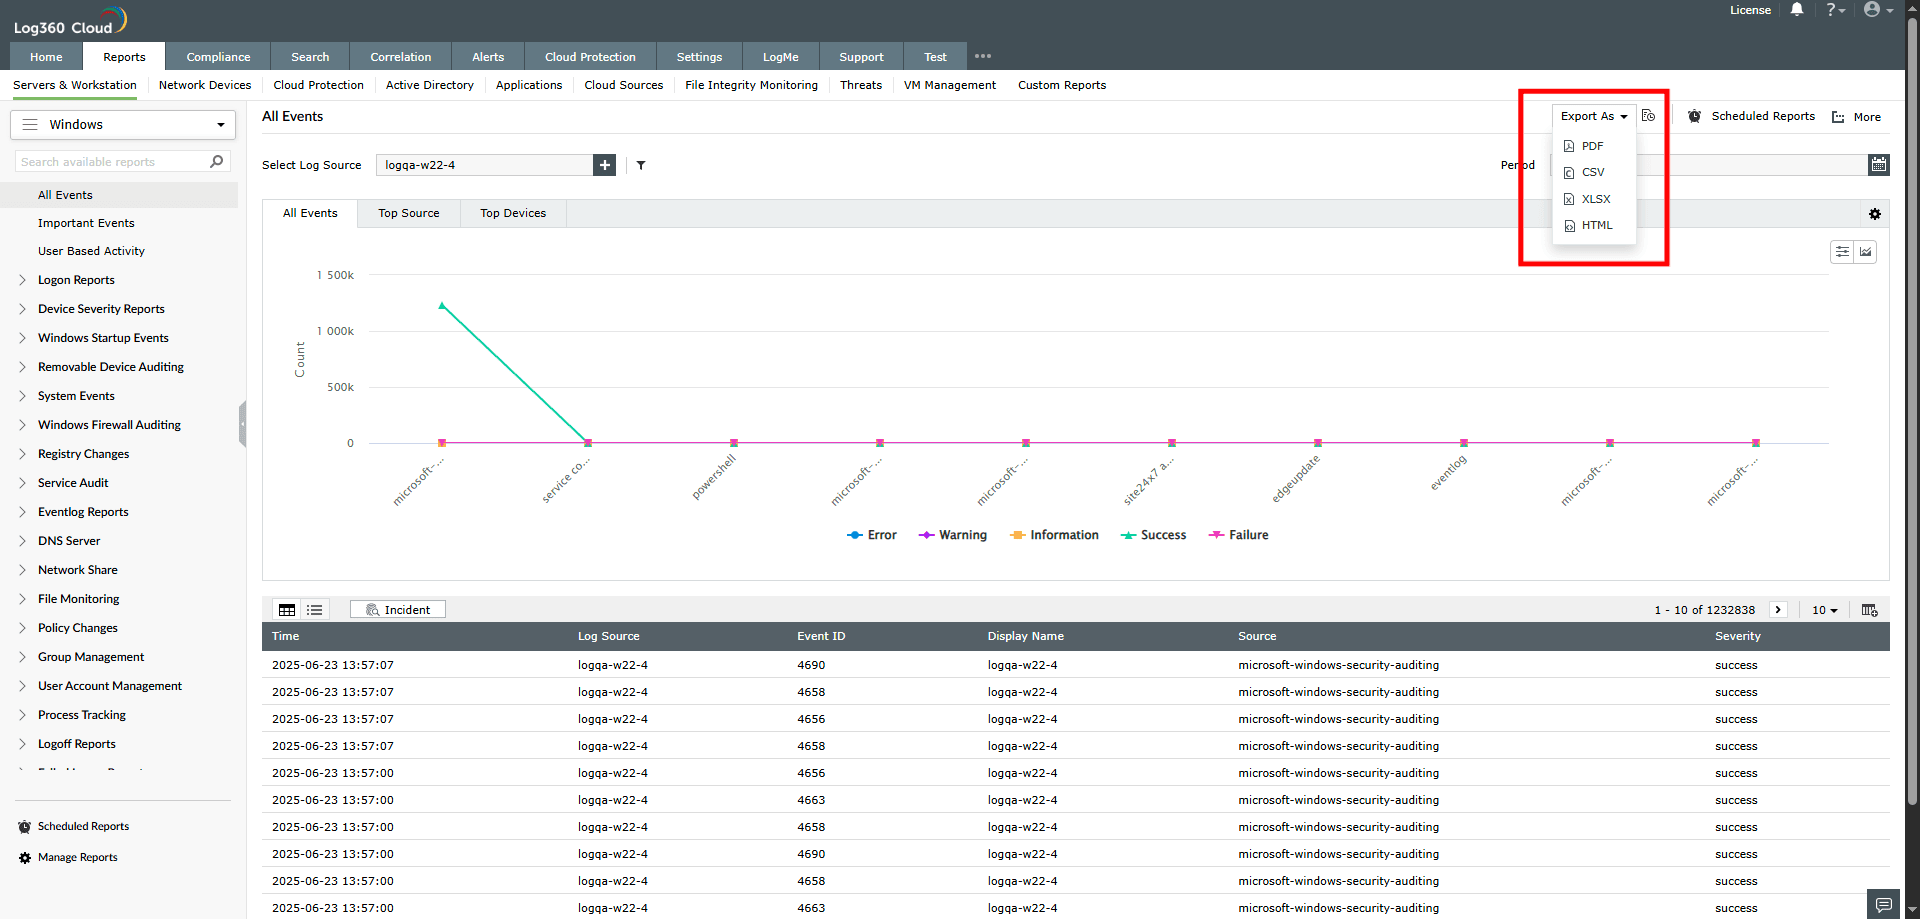
Task: Toggle the Success series in the chart legend
Action: pos(1153,535)
